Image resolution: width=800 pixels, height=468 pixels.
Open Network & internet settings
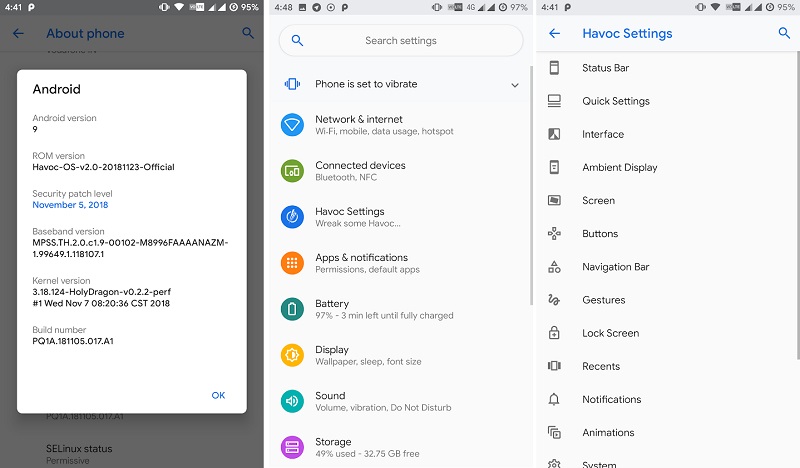(401, 125)
